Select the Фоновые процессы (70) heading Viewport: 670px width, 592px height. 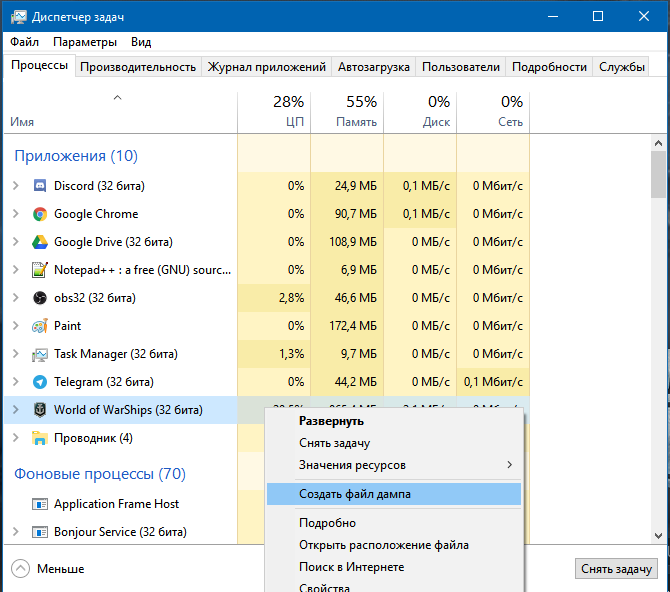(x=100, y=474)
